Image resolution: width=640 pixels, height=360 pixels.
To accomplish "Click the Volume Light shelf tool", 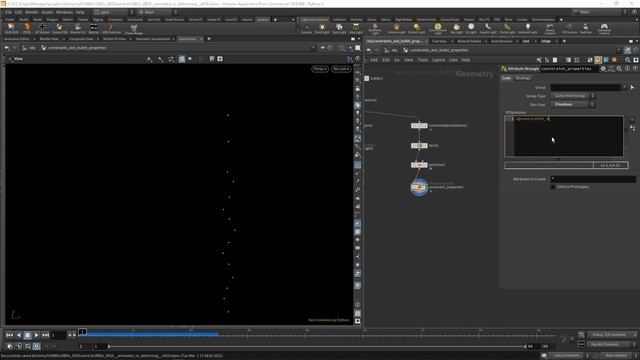I will [396, 29].
